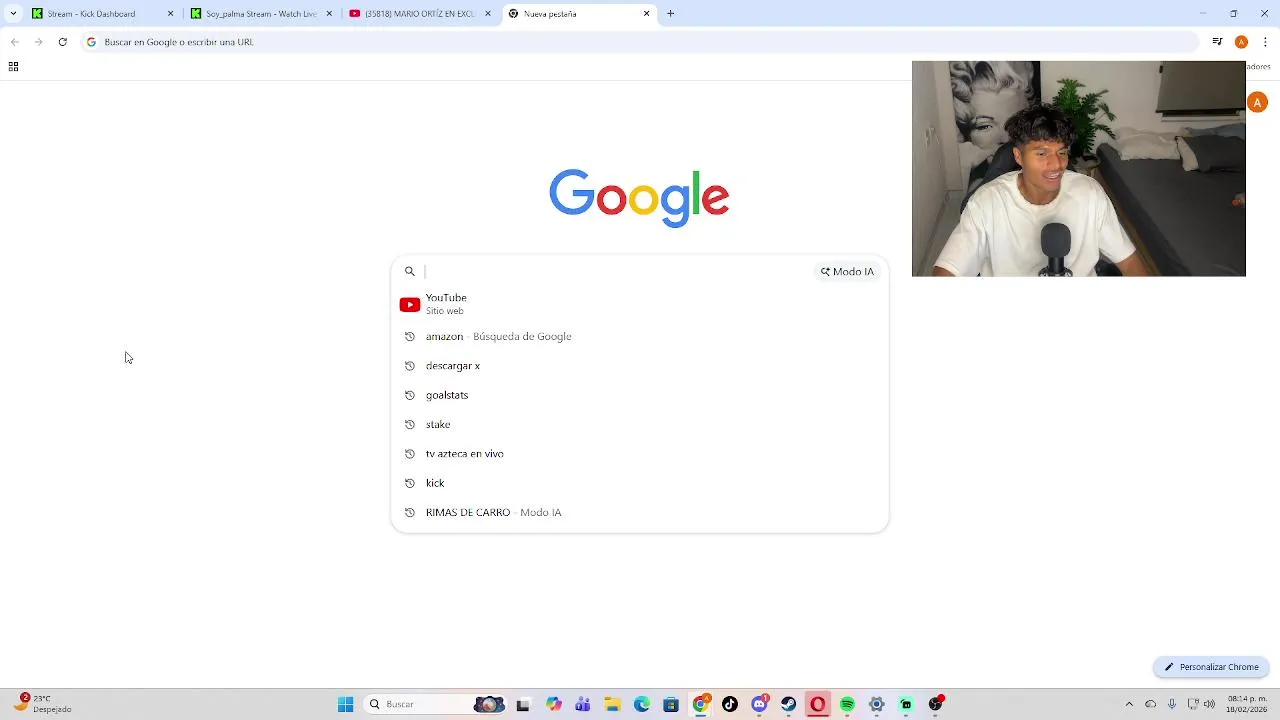Launch Copilot from the taskbar
Screen dimensions: 1280x720
click(553, 704)
